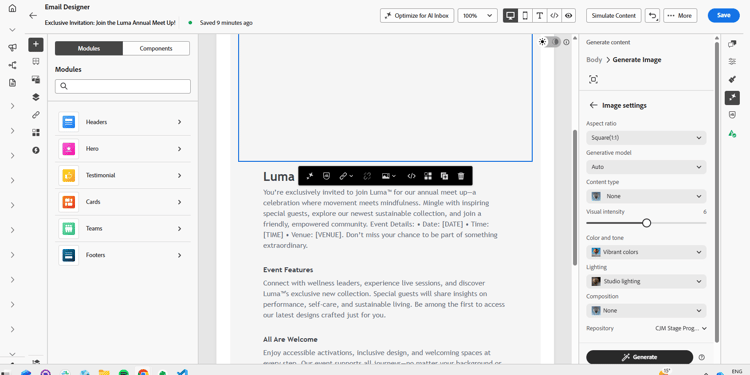The image size is (750, 375).
Task: Switch to the Modules tab
Action: tap(89, 48)
